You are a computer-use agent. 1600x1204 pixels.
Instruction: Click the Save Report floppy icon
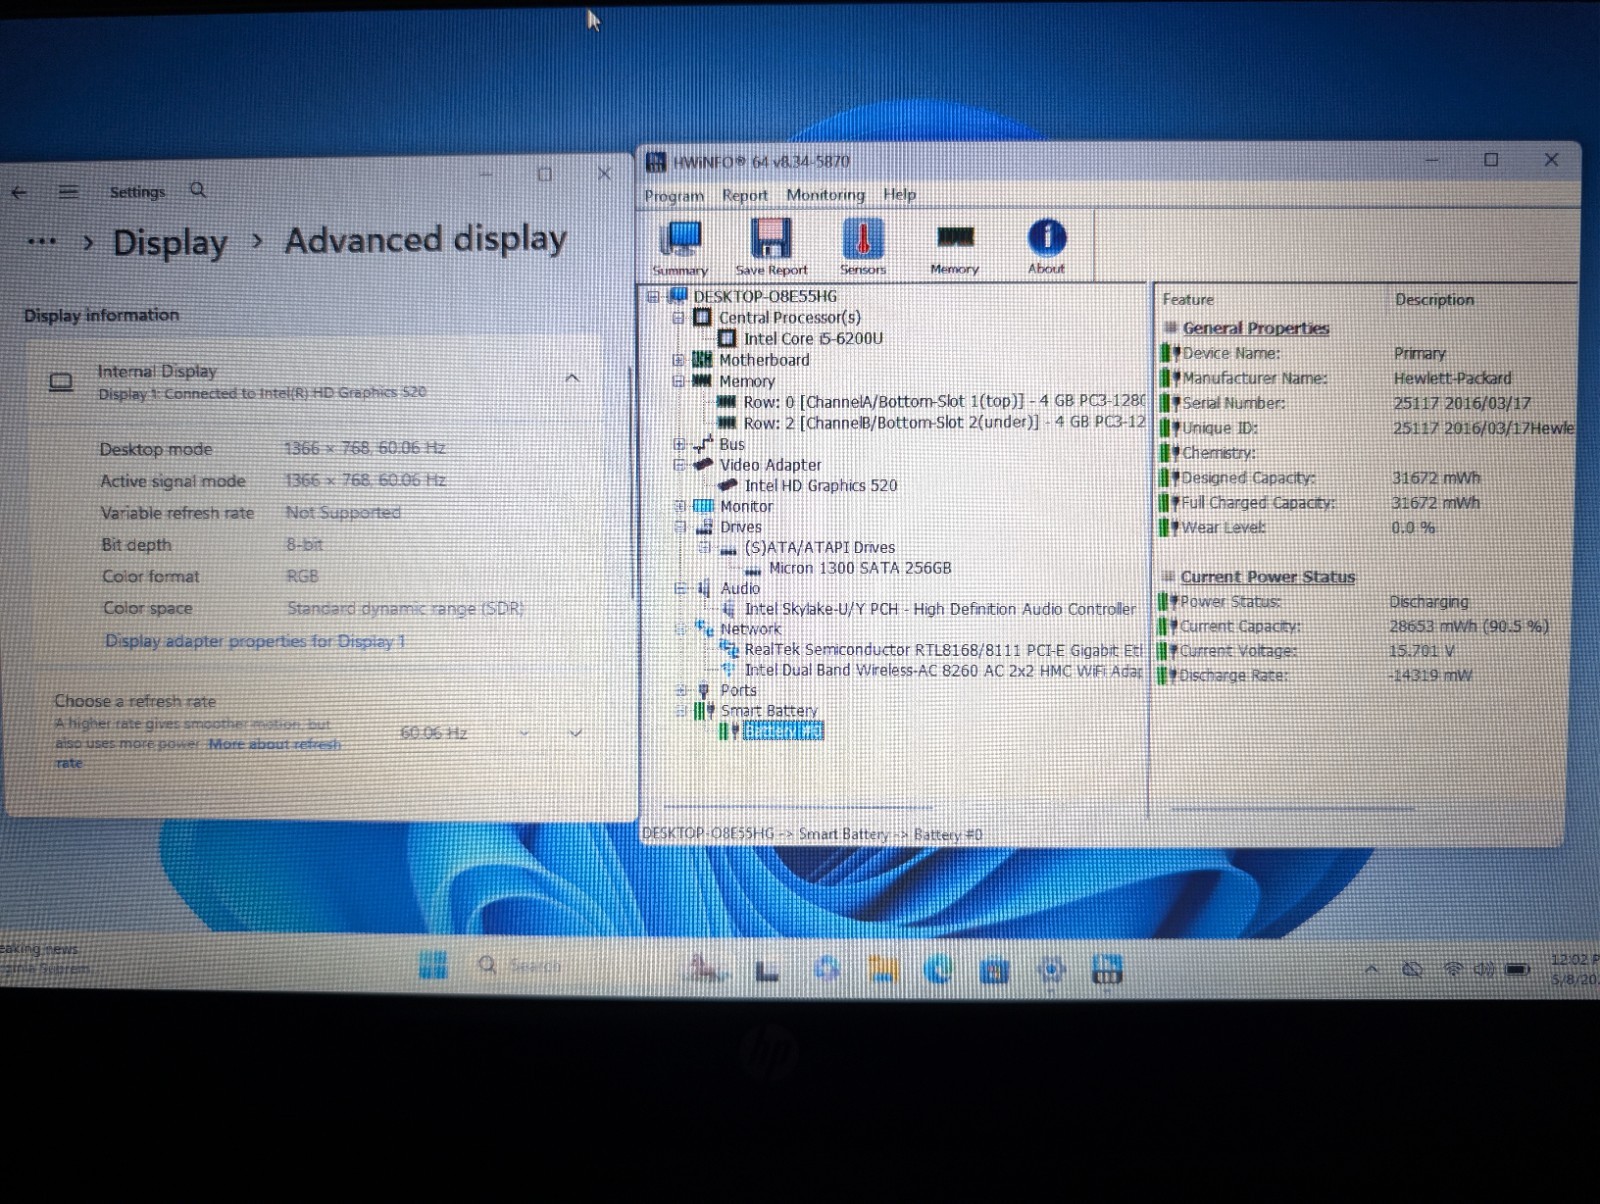click(771, 247)
